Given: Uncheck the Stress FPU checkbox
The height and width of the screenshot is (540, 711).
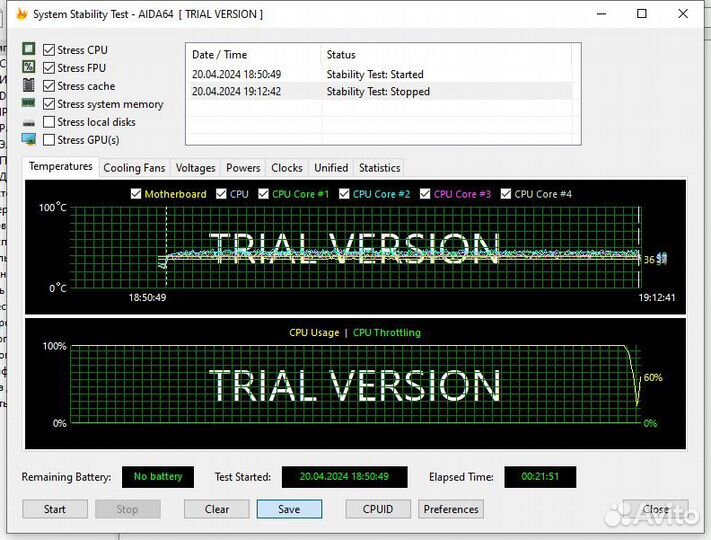Looking at the screenshot, I should coord(49,68).
